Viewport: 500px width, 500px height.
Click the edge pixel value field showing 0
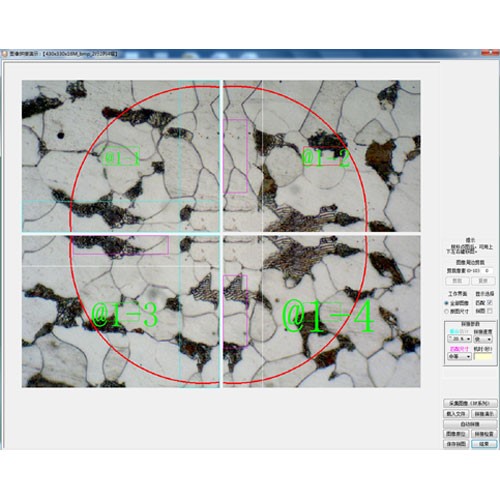(487, 271)
